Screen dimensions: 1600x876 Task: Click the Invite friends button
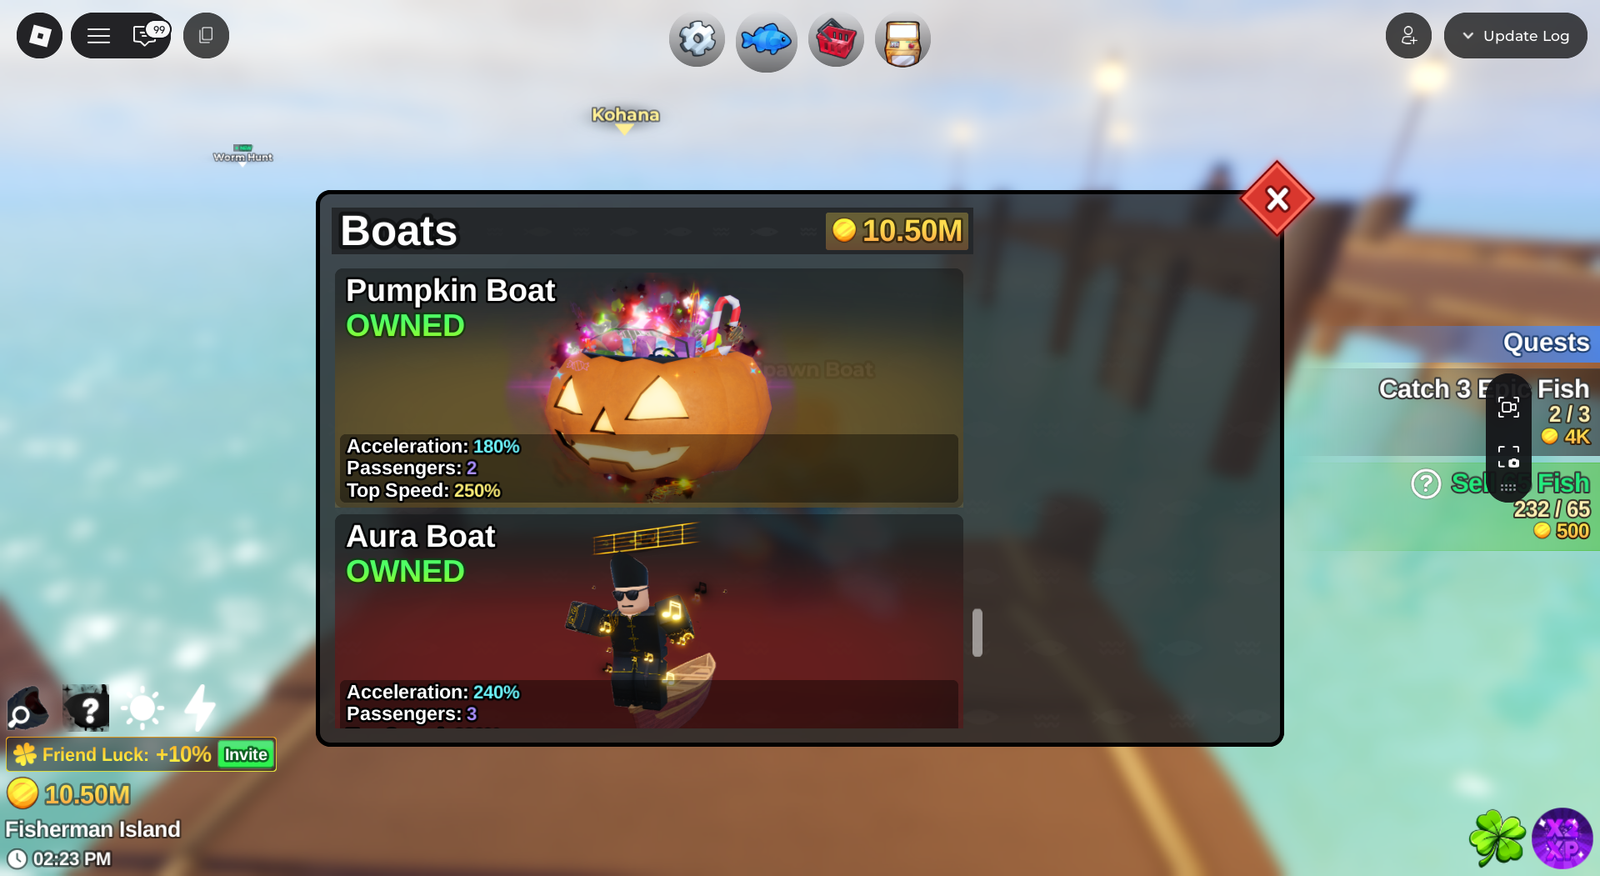(x=246, y=754)
